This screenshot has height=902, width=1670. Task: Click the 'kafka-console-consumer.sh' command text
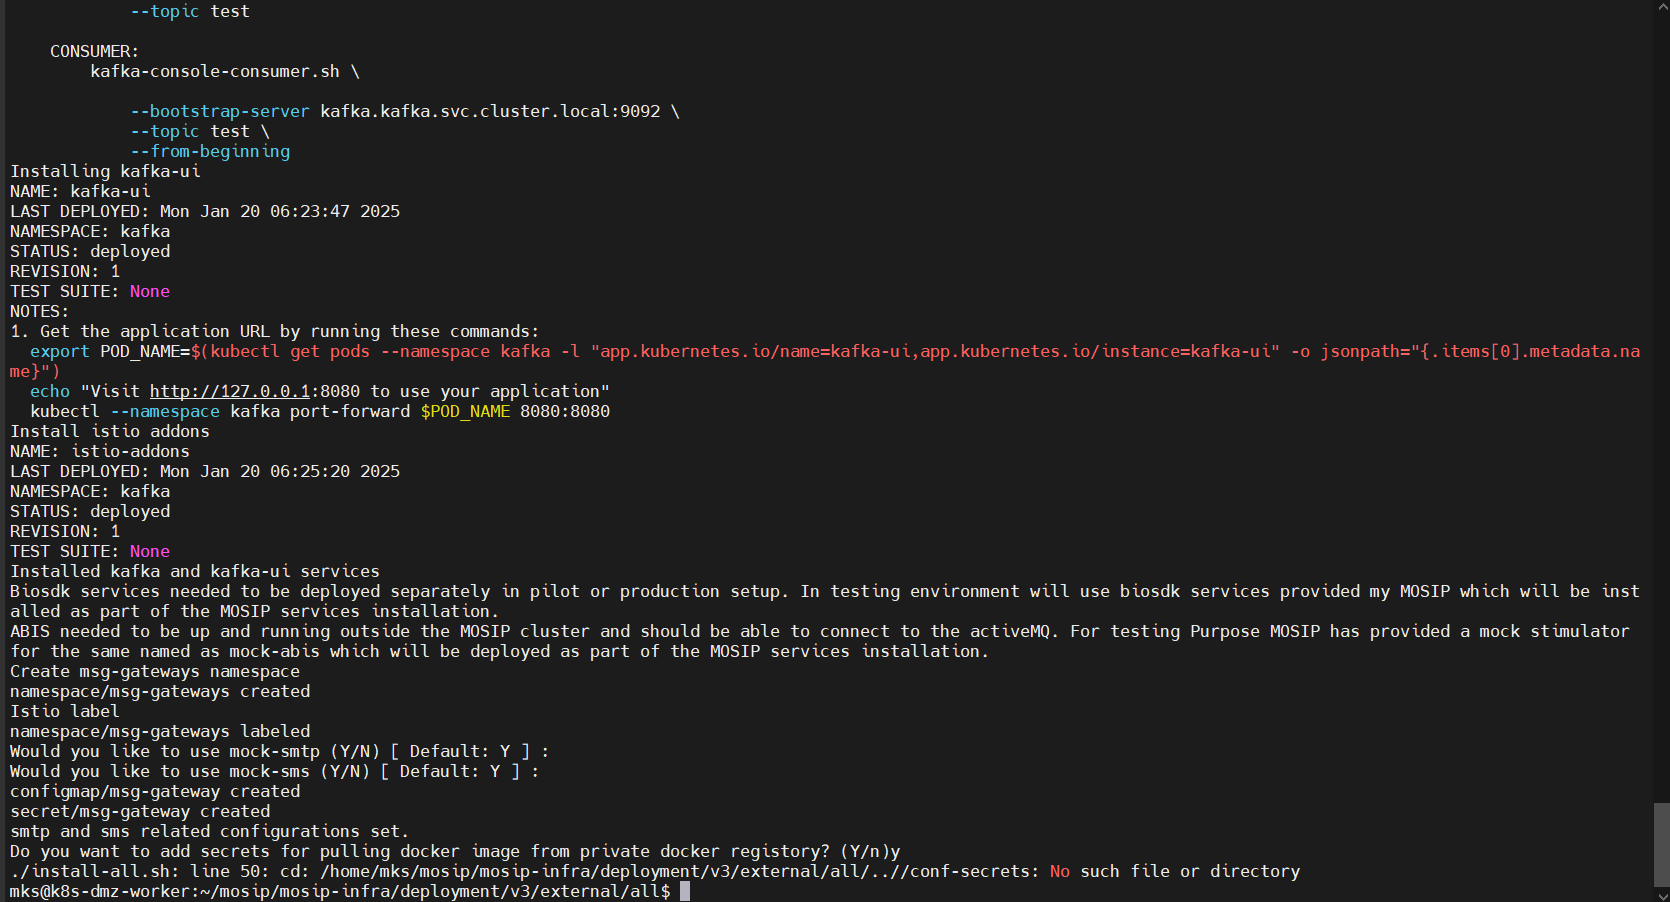click(214, 71)
